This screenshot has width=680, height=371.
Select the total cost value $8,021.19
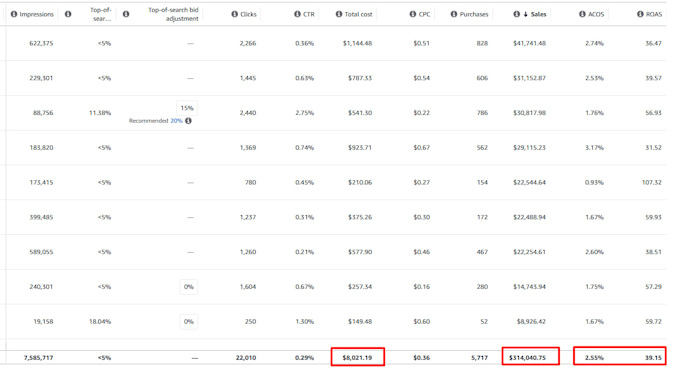click(x=357, y=358)
